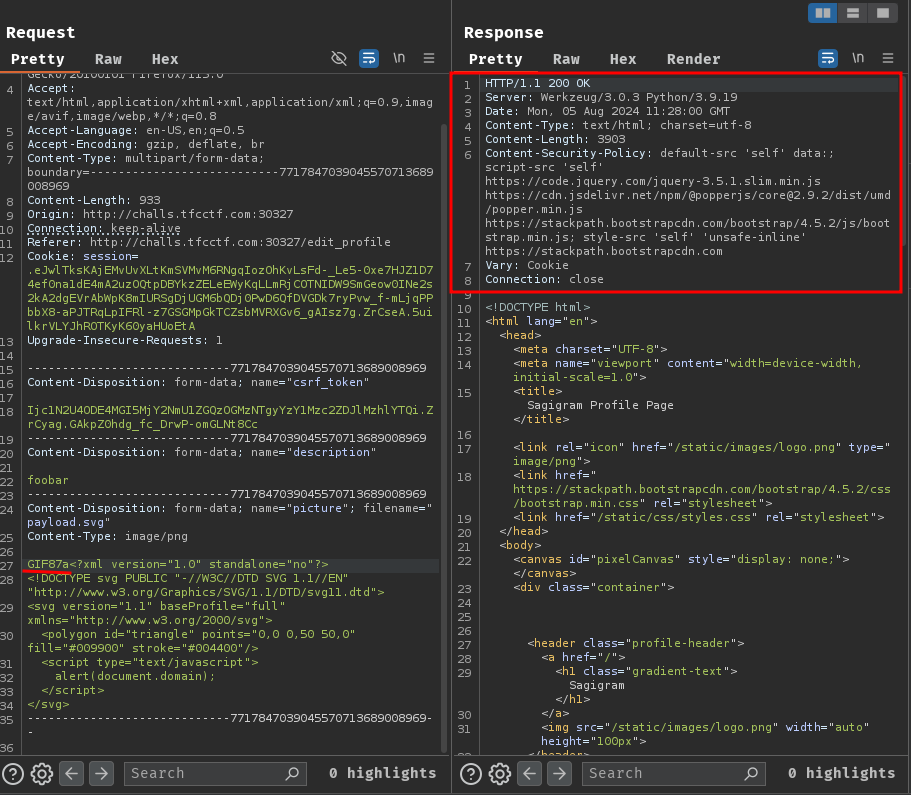Click magnifier icon in Response search box
Viewport: 911px width, 795px height.
tap(751, 773)
